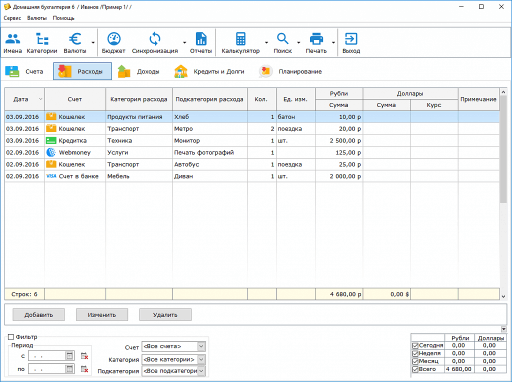Click the table scrollbar up arrow
Viewport: 512px width, 382px height.
(503, 92)
